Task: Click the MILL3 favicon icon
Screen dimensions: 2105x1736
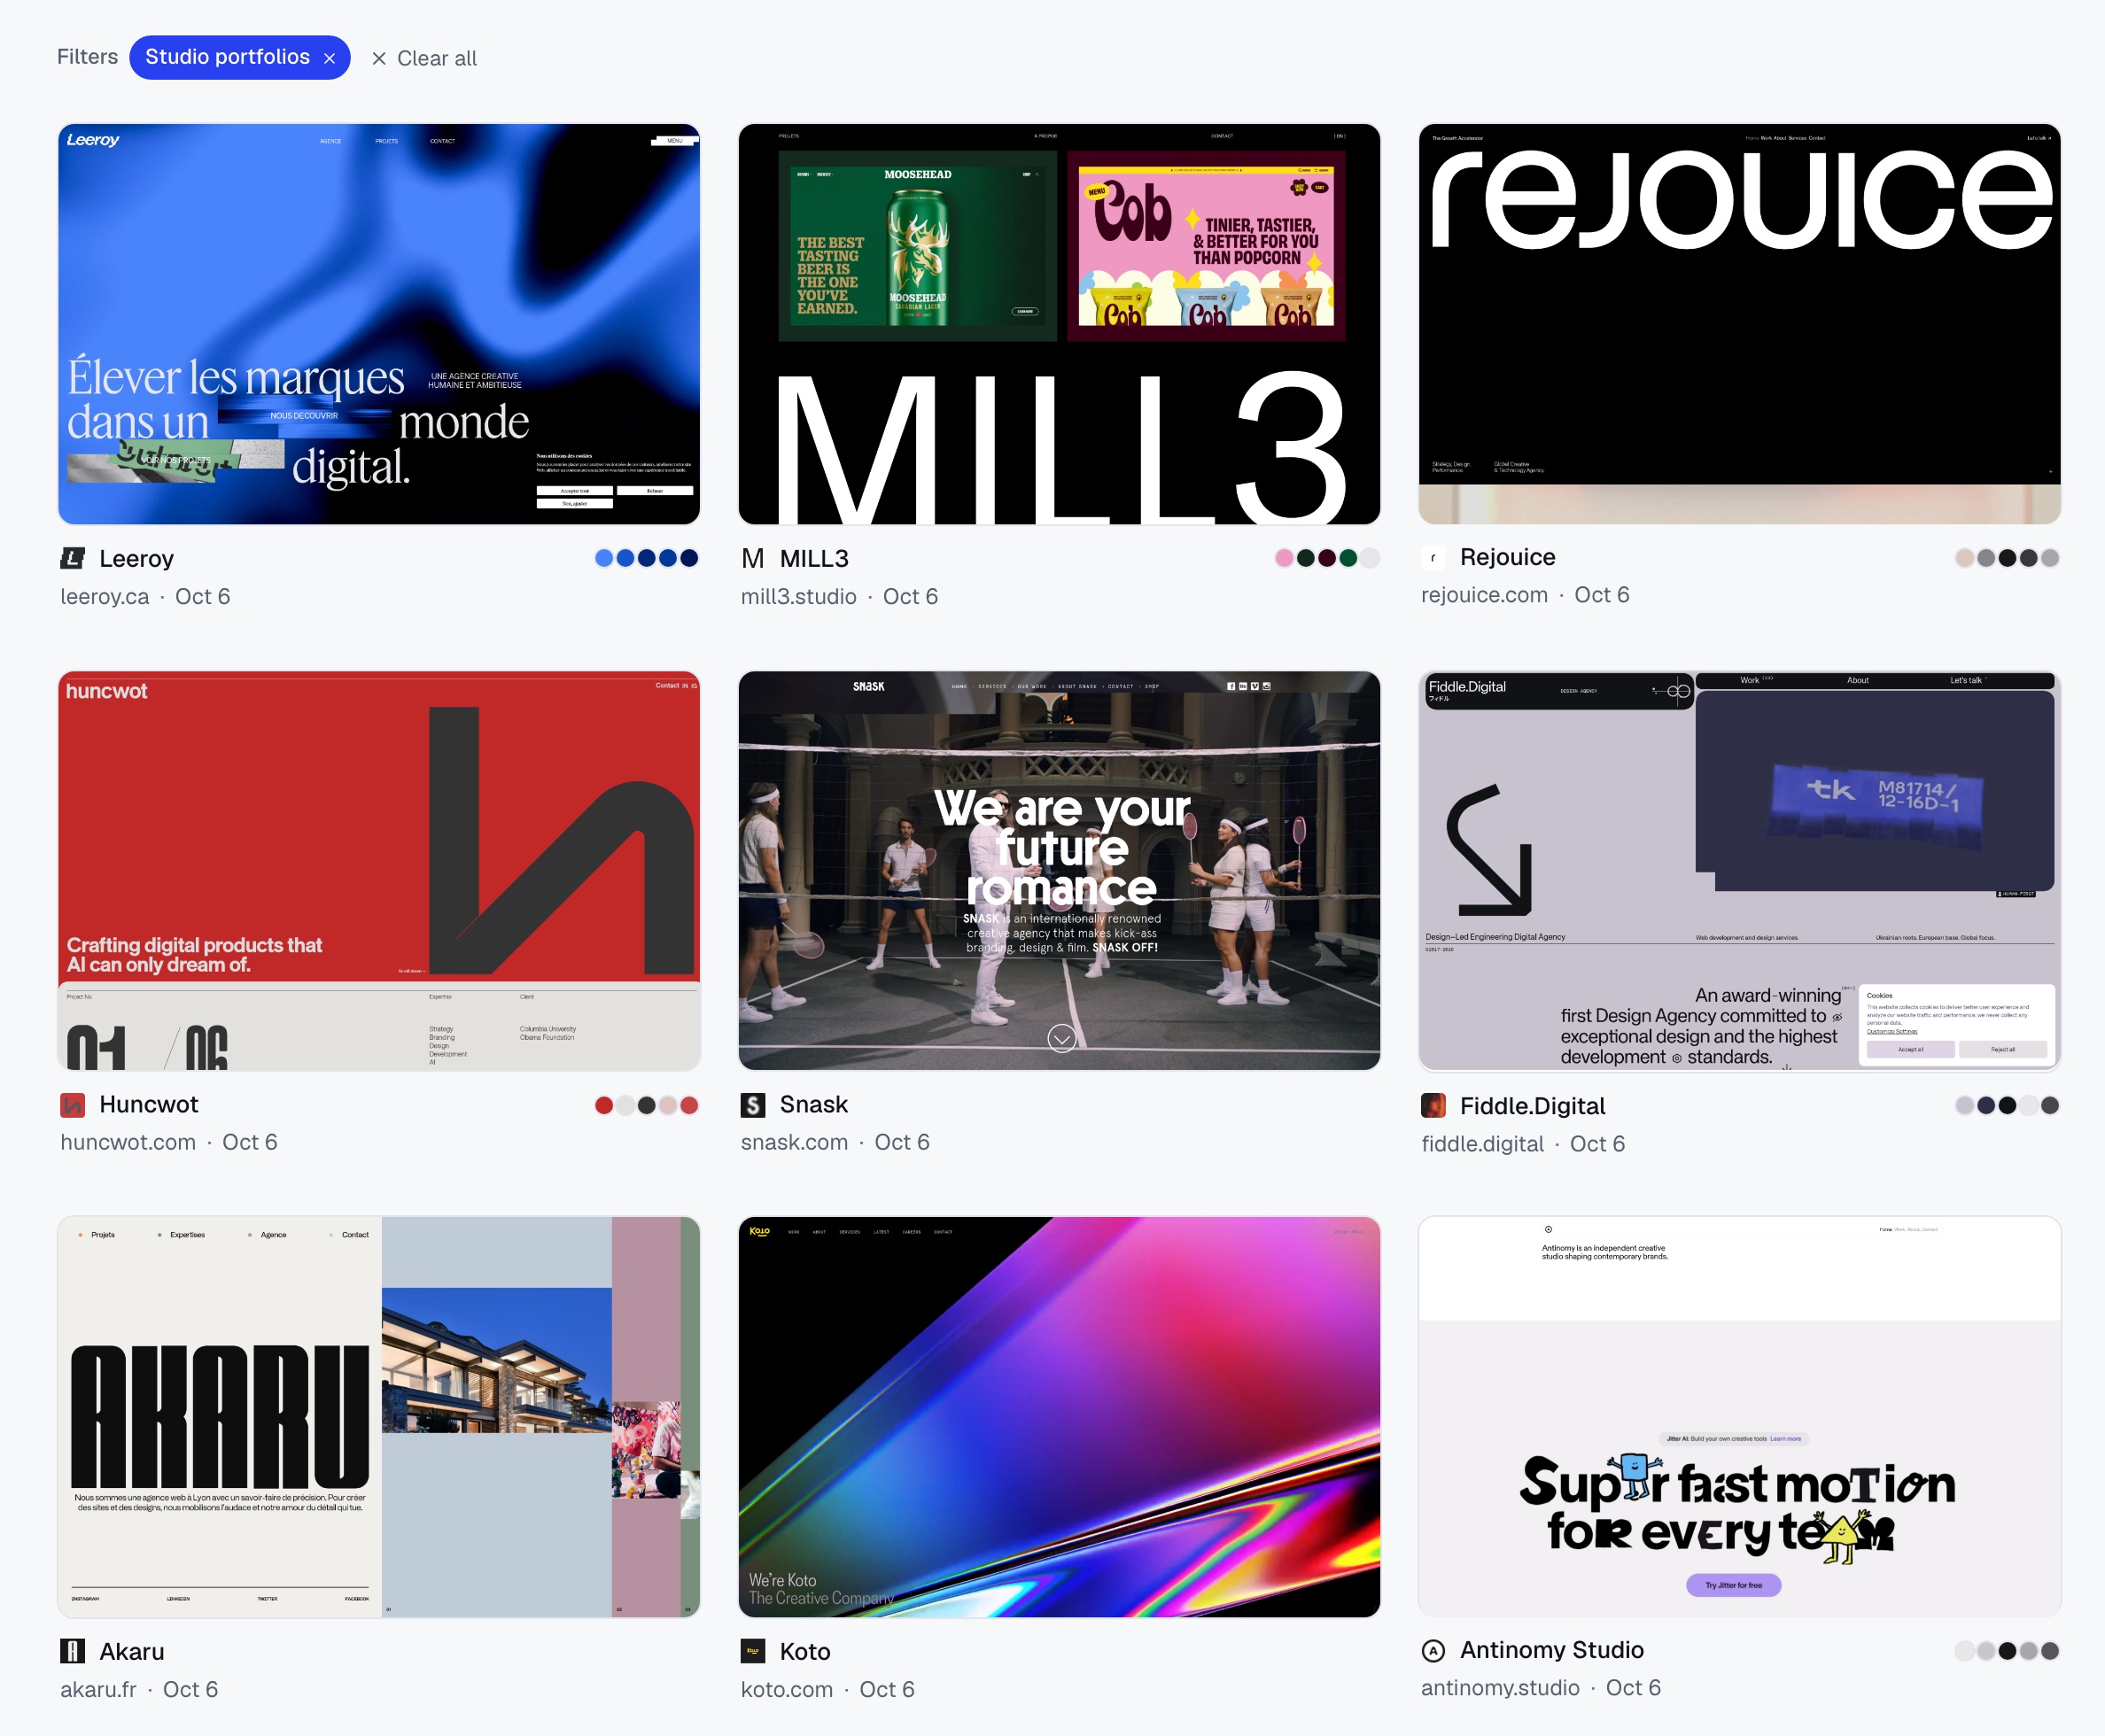Action: pyautogui.click(x=753, y=558)
